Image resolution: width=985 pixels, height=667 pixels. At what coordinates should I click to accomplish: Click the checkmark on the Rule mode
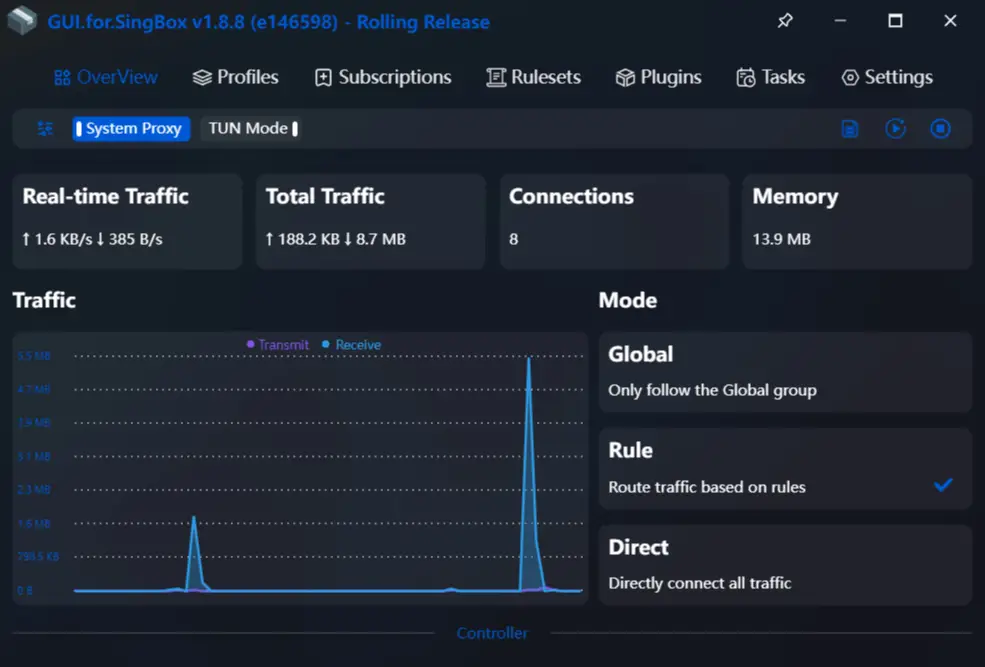943,485
